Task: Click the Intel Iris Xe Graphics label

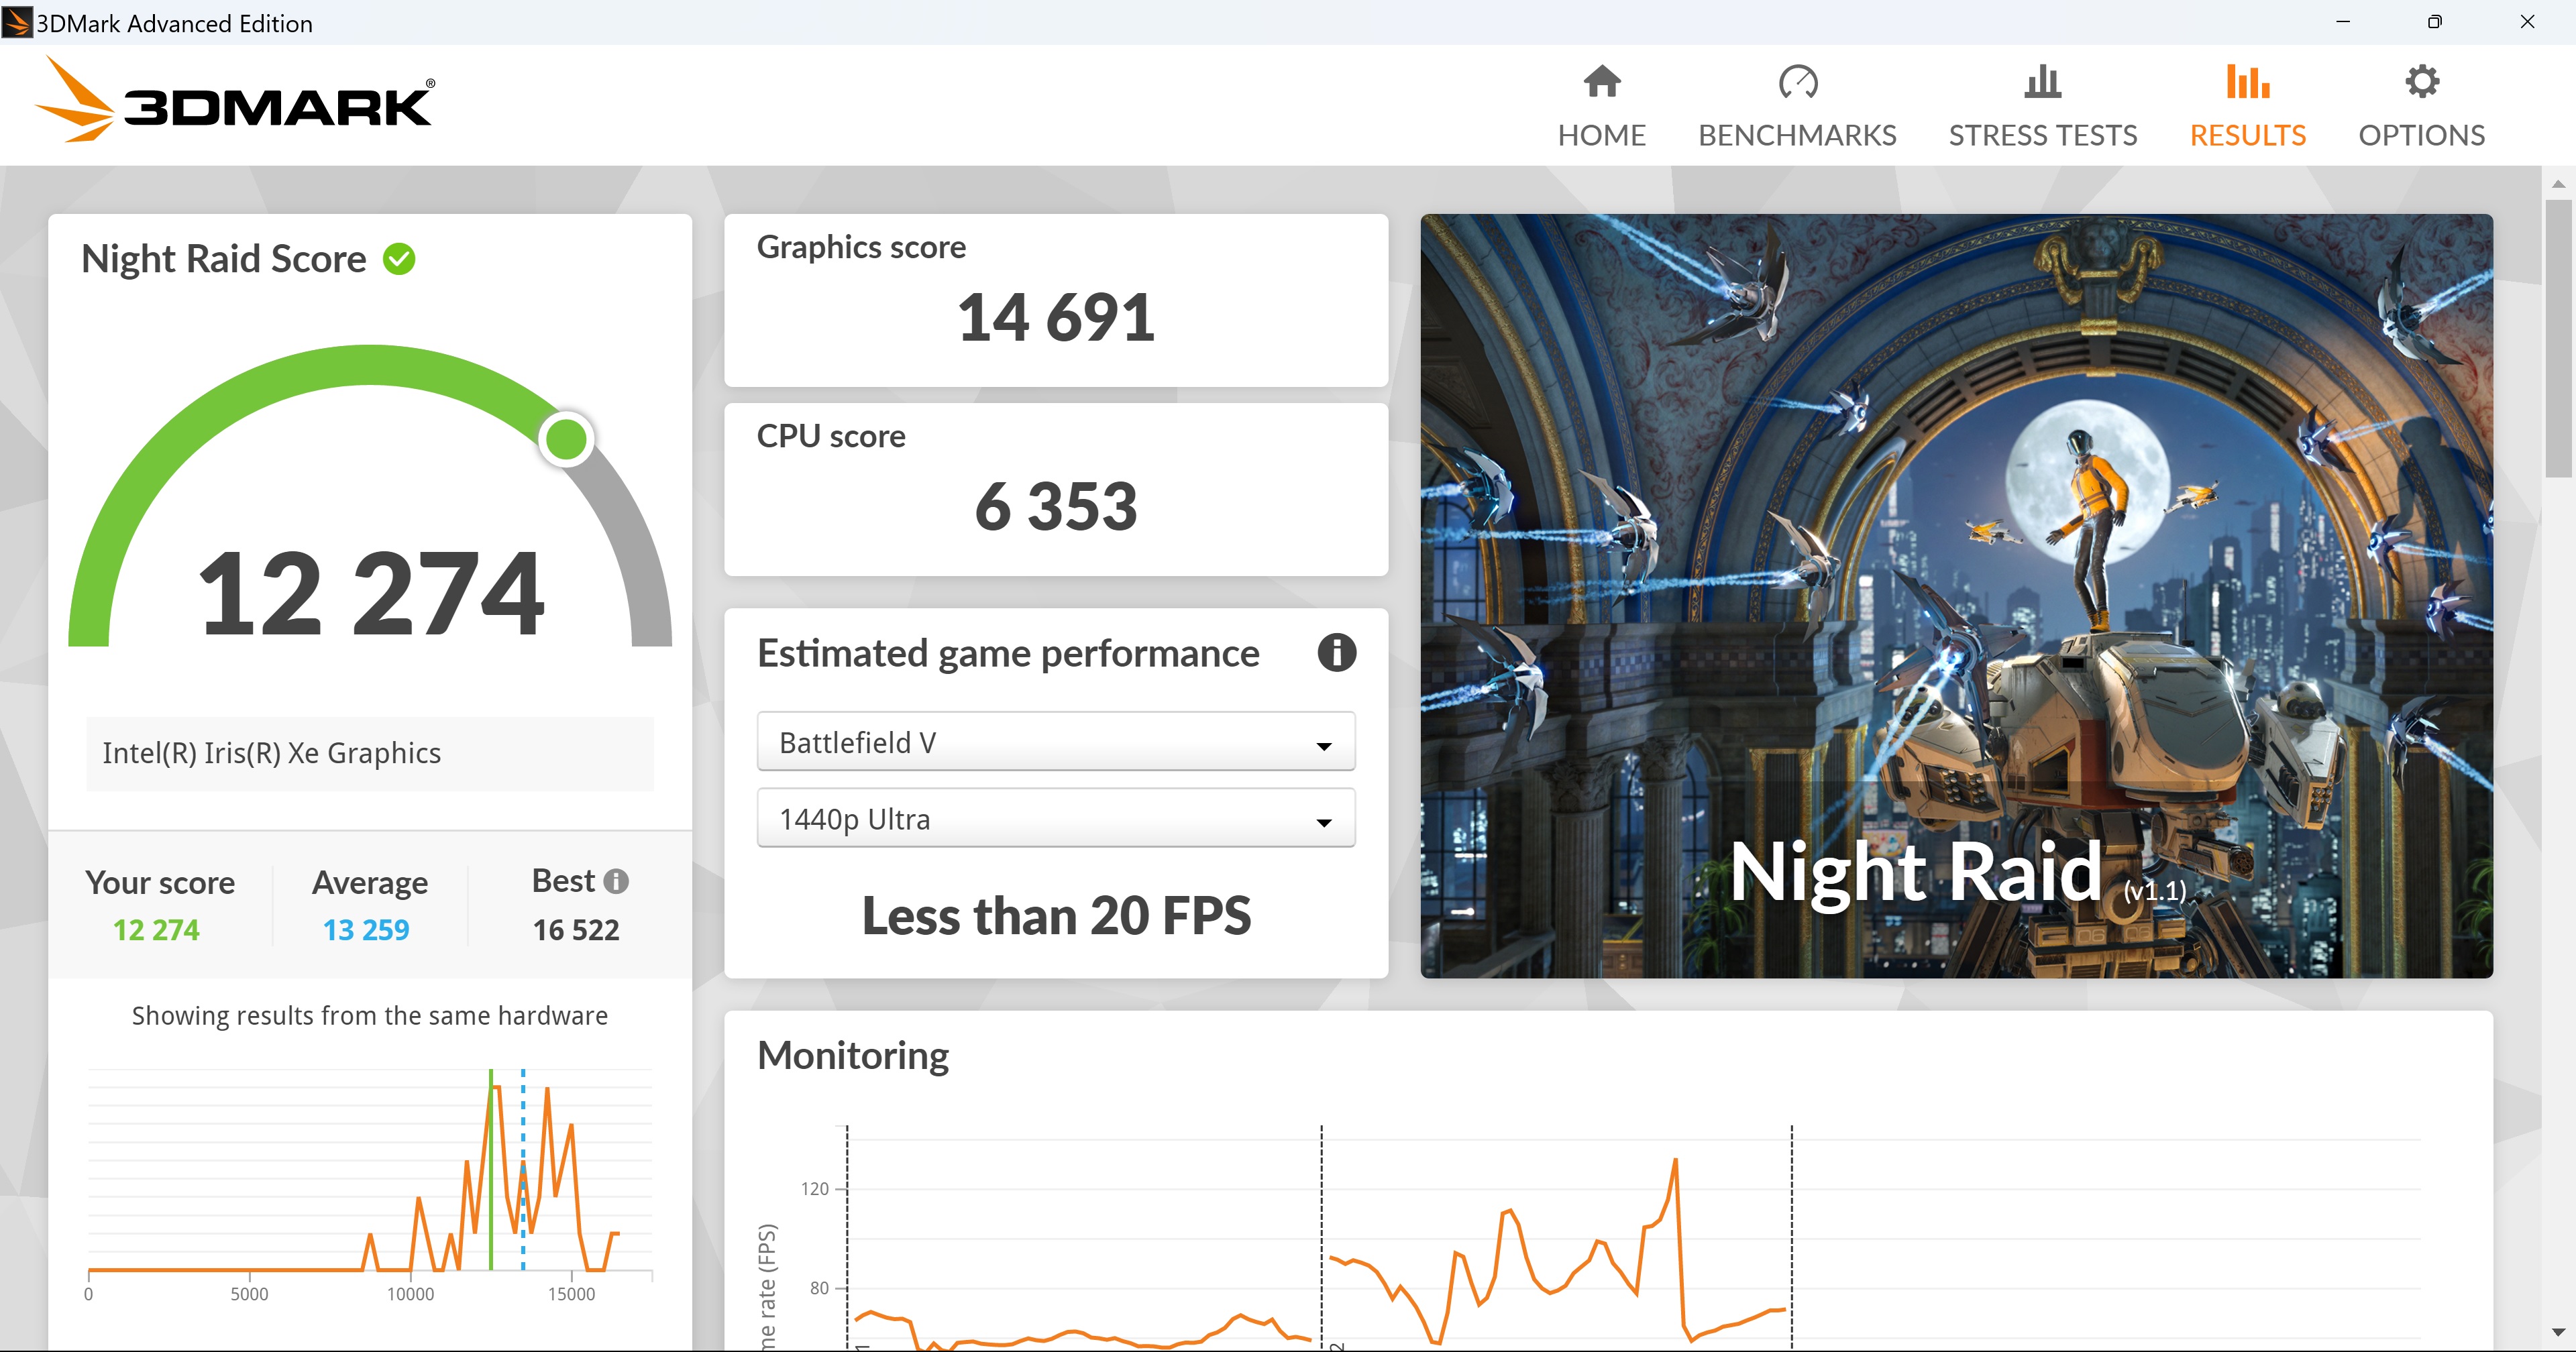Action: click(x=271, y=753)
